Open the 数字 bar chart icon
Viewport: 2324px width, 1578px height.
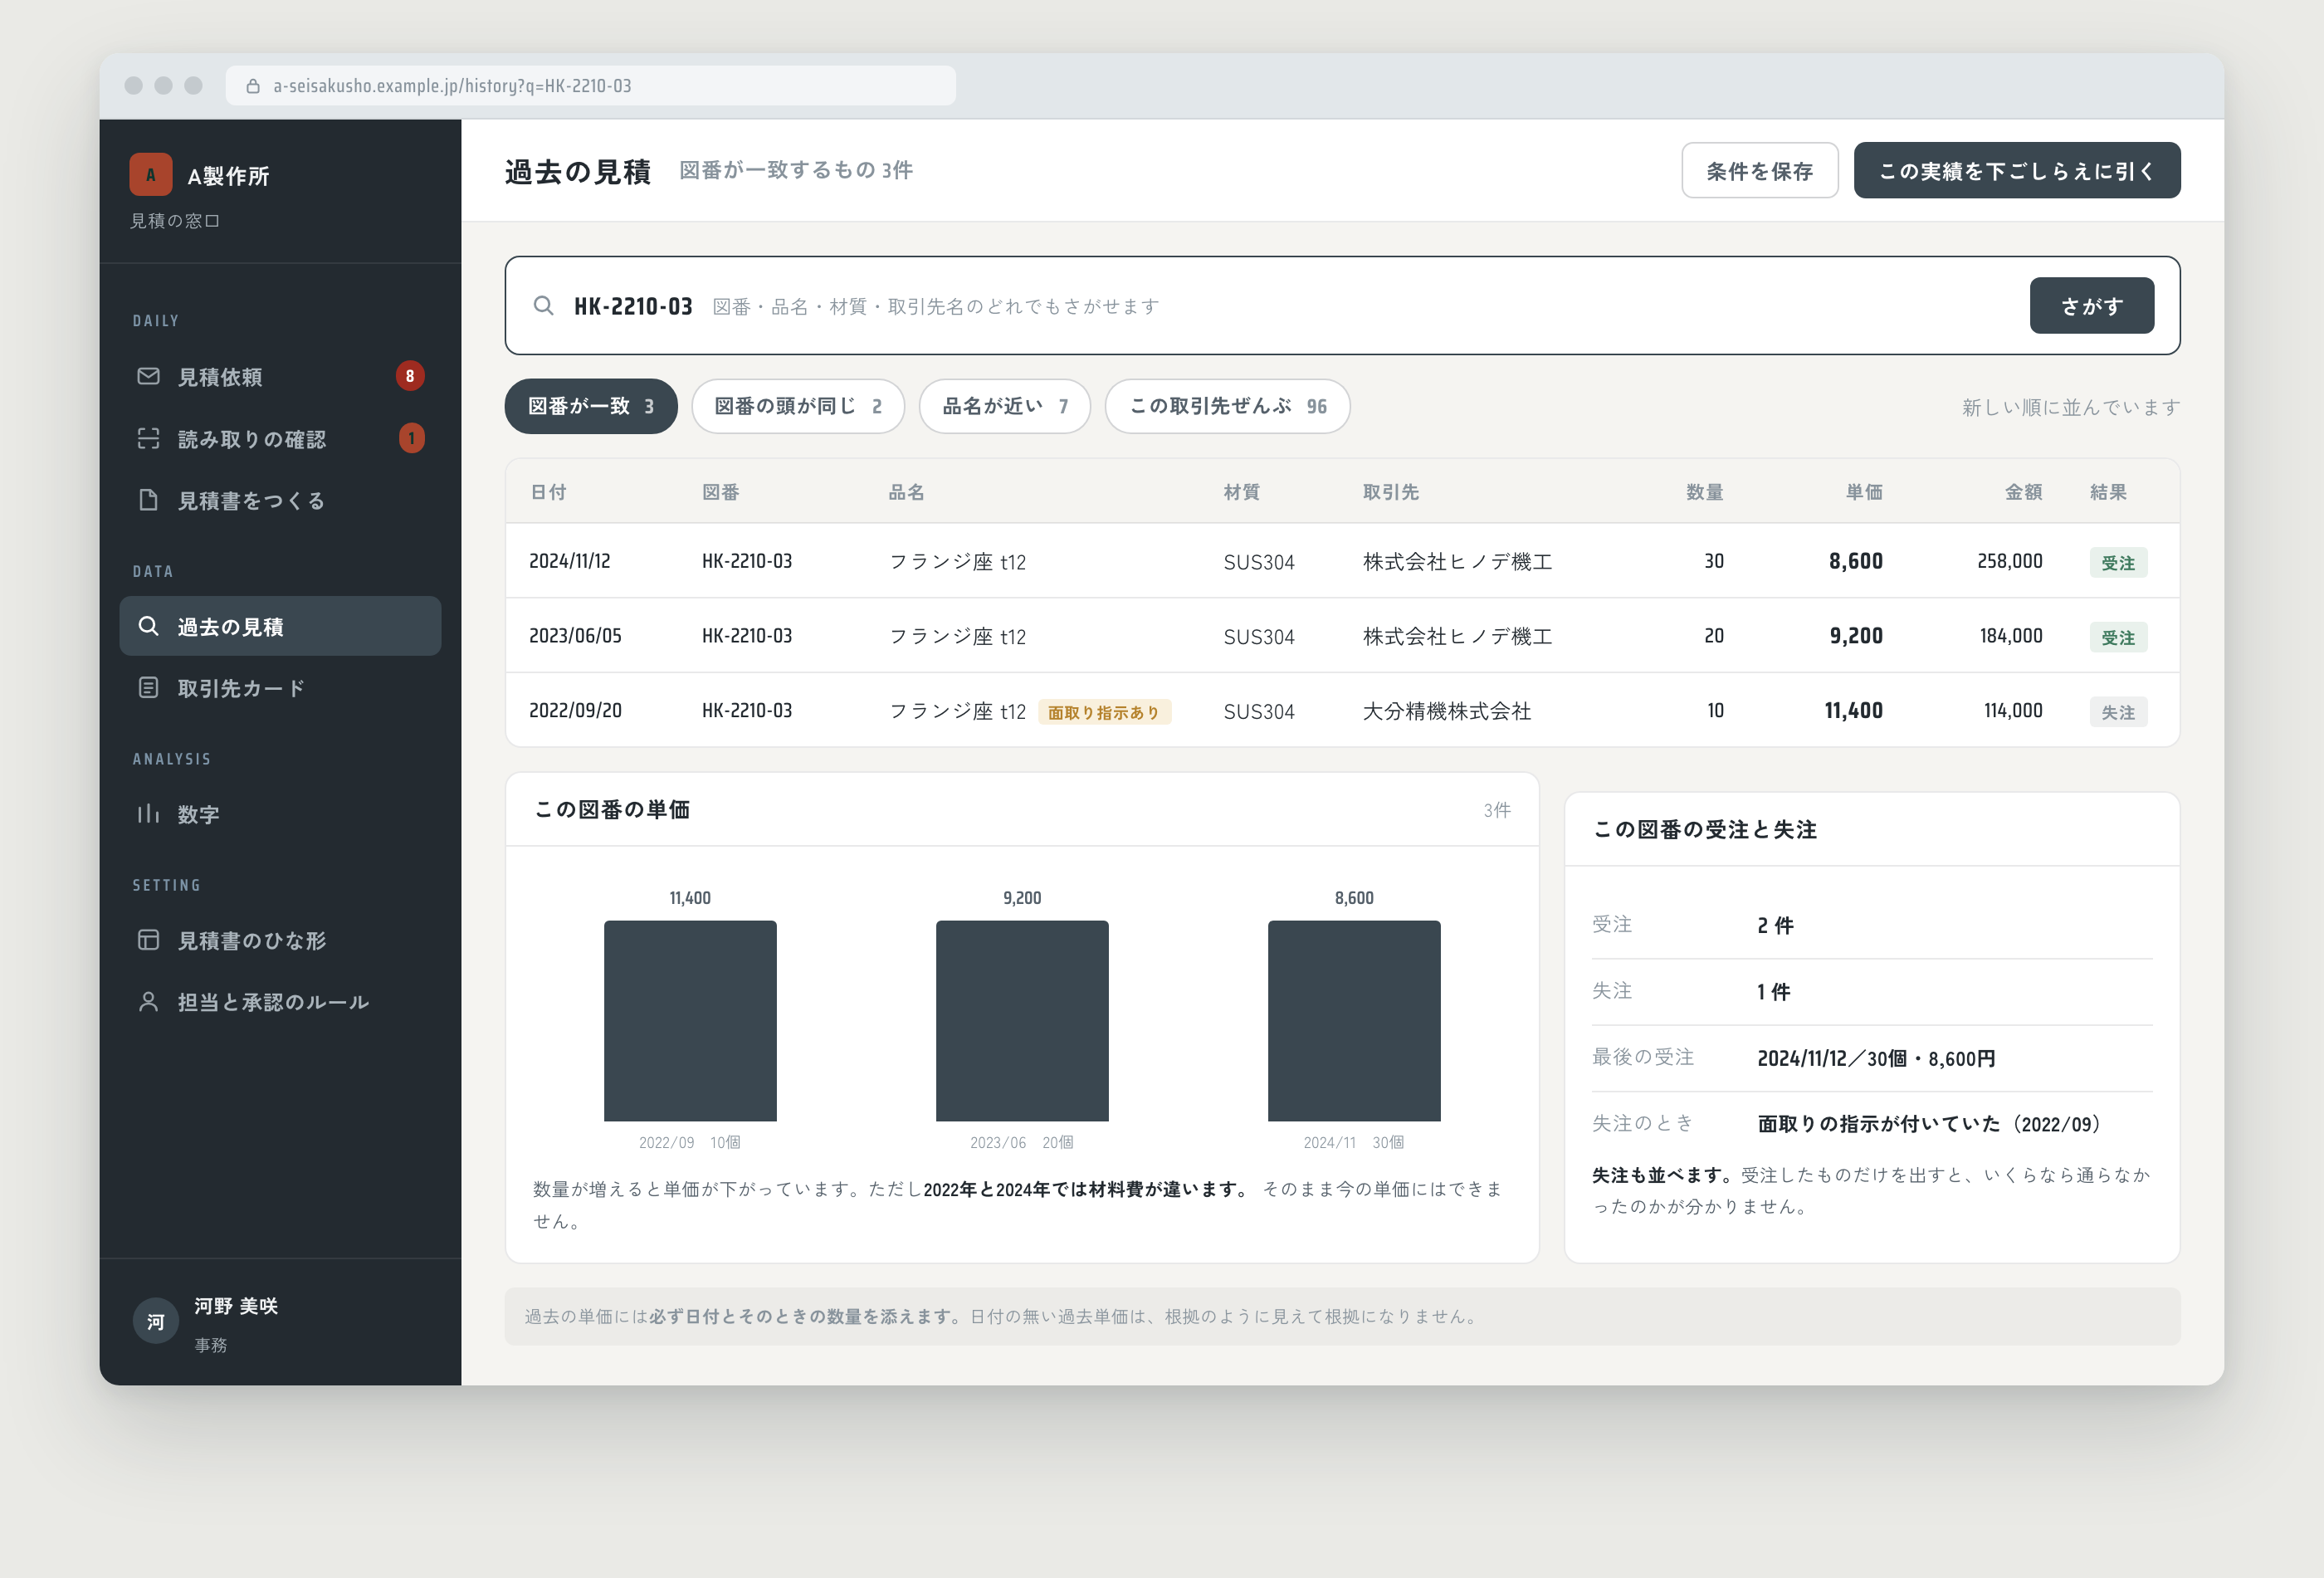(x=148, y=814)
